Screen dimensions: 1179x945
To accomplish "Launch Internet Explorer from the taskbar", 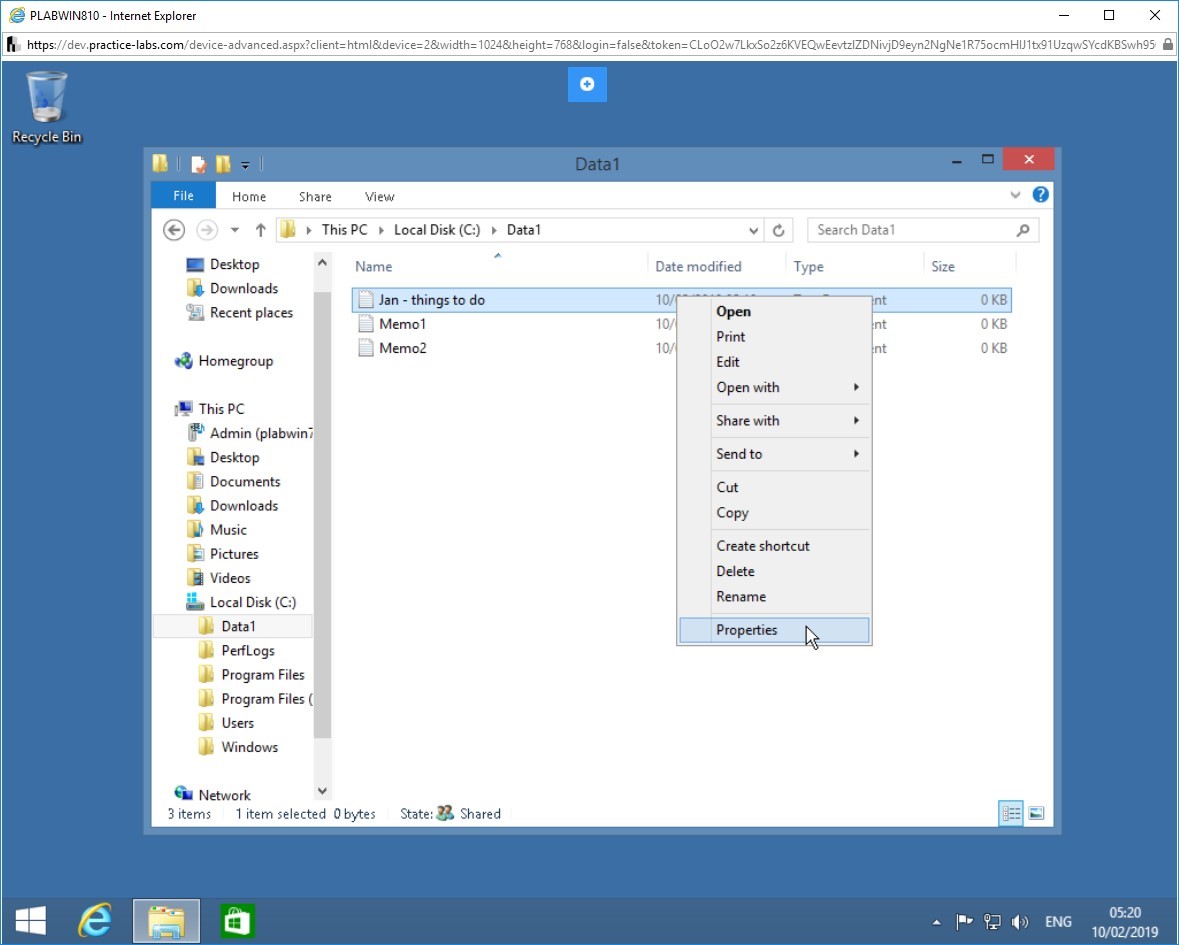I will 95,921.
